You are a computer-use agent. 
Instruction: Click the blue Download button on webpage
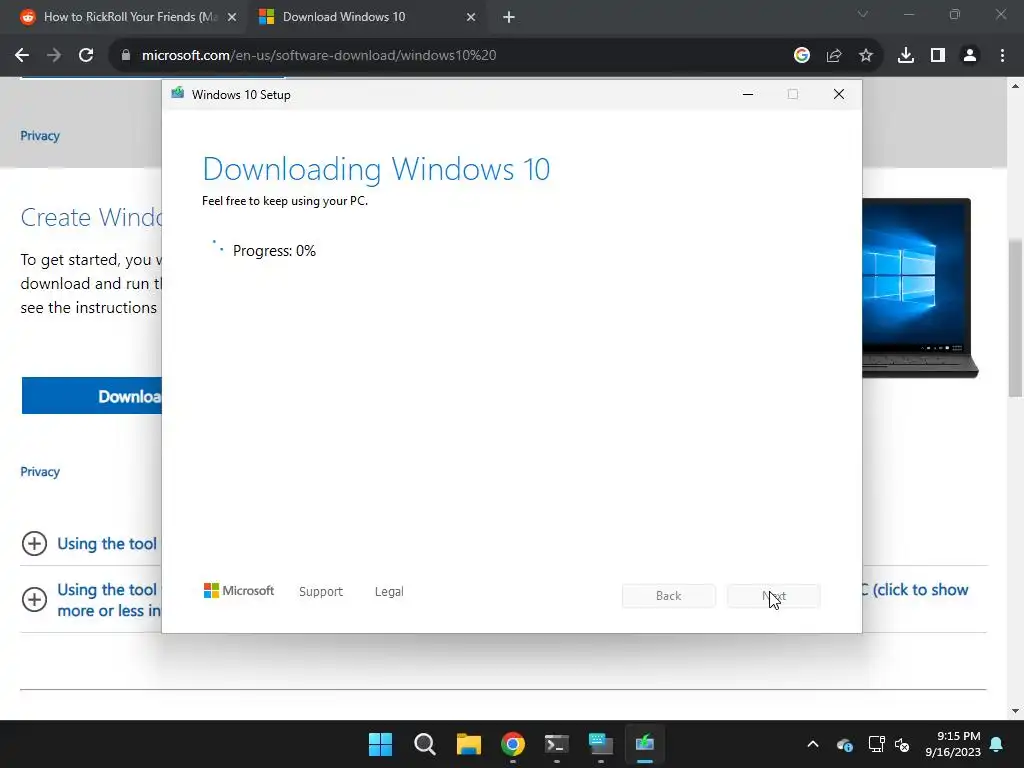coord(91,396)
